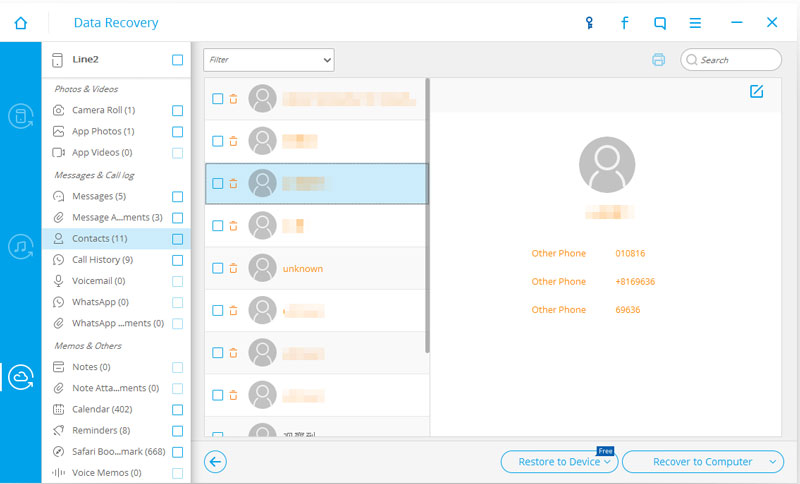
Task: Select the unknown contact name
Action: click(x=303, y=269)
